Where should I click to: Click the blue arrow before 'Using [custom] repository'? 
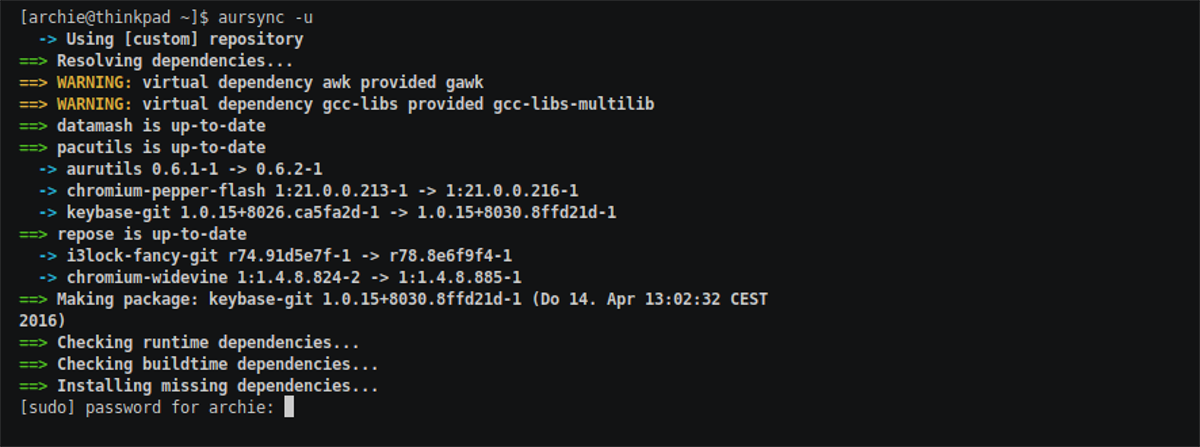click(47, 40)
